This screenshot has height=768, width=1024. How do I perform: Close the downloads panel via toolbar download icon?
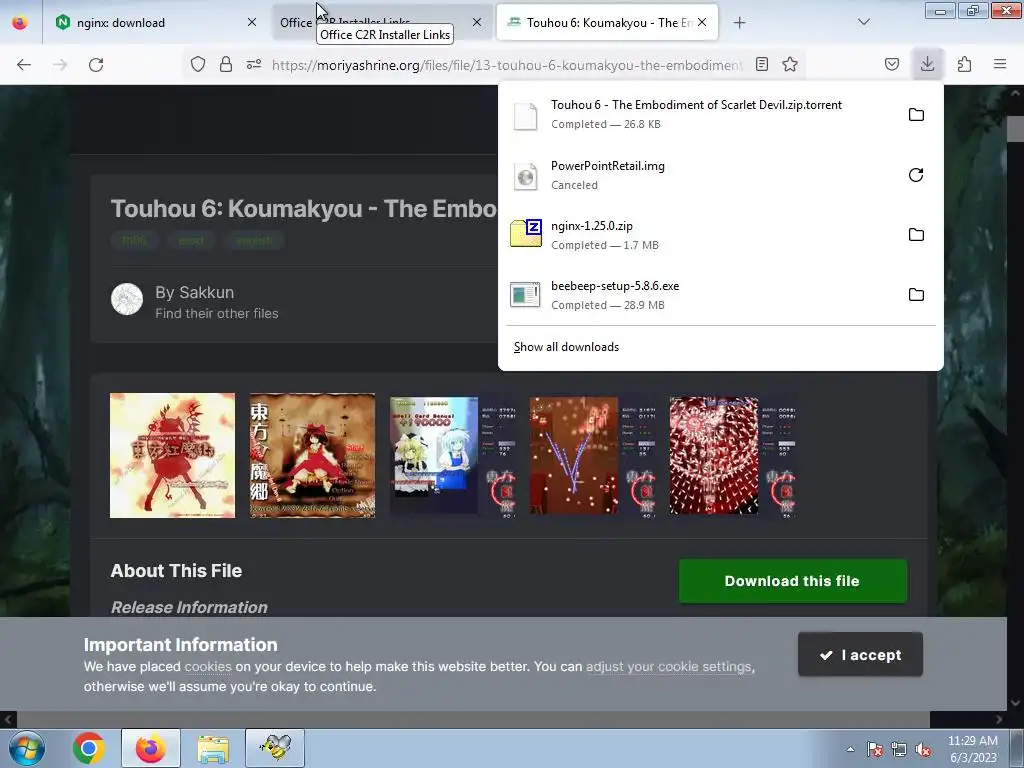coord(927,64)
